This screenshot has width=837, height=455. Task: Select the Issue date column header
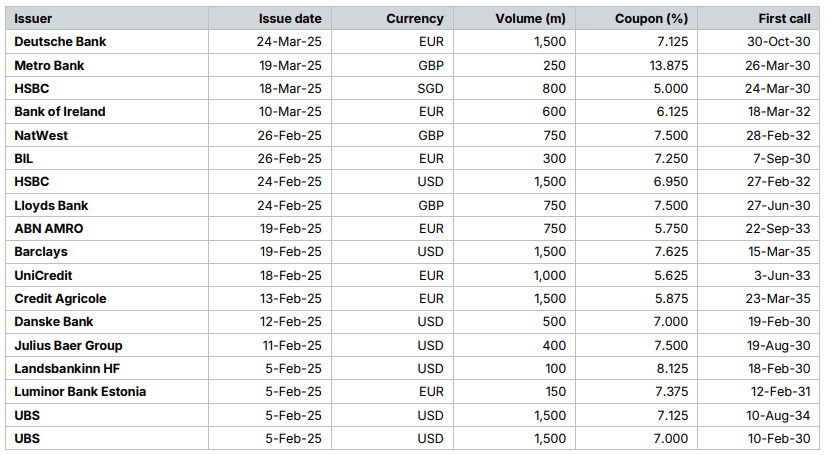pos(290,19)
